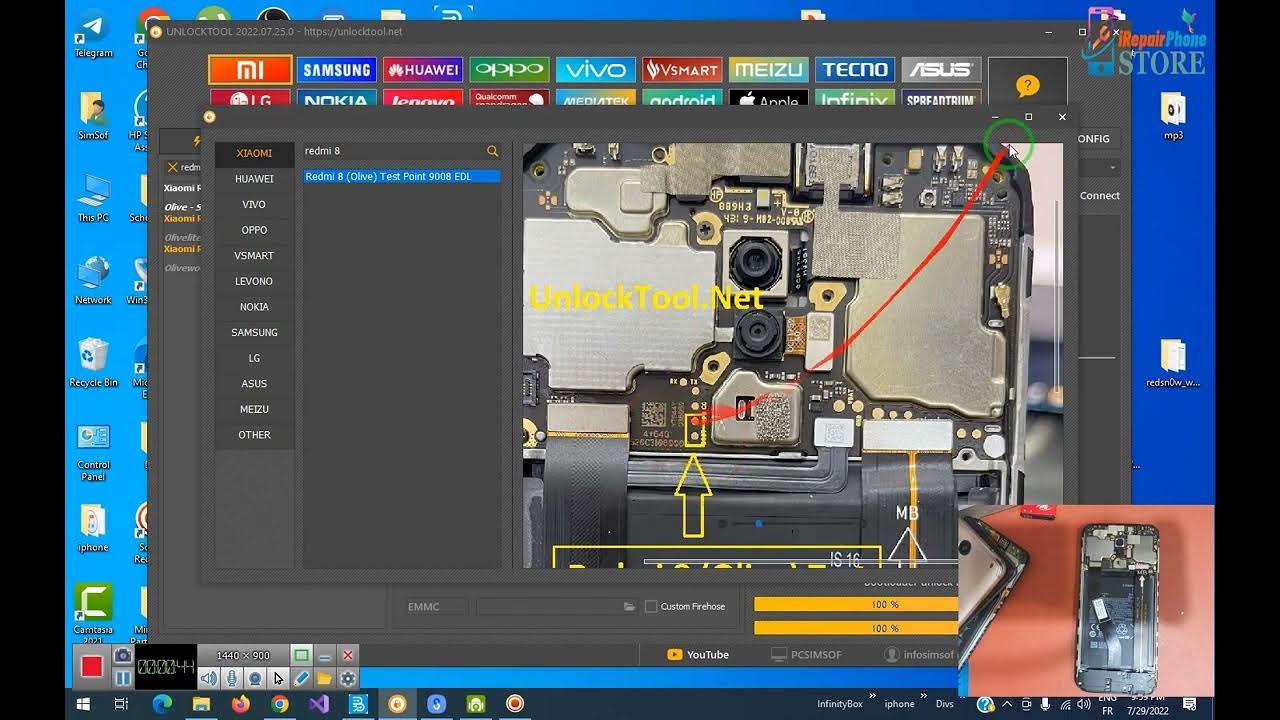Choose MEIZU in brand list
1280x720 pixels.
(x=254, y=409)
